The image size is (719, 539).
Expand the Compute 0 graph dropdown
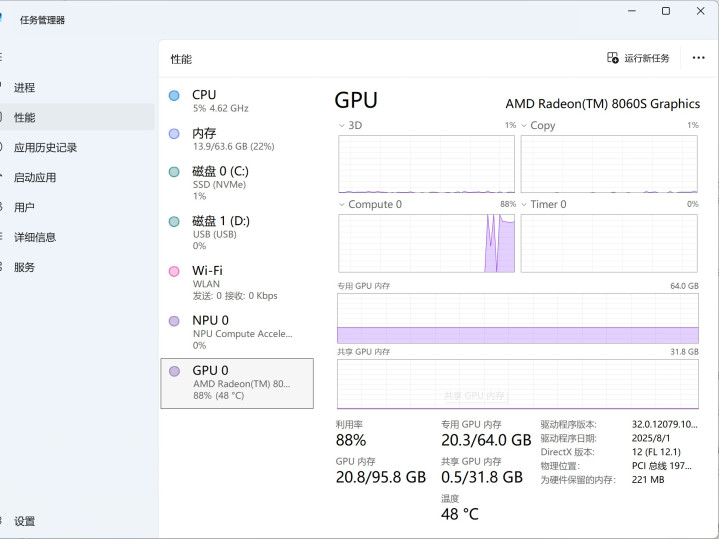[341, 205]
